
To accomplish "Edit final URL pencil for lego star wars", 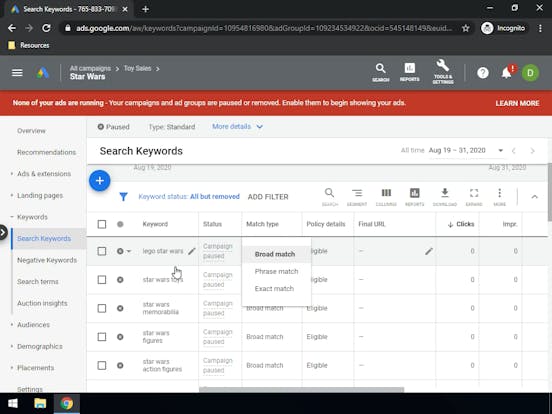I will (x=429, y=251).
